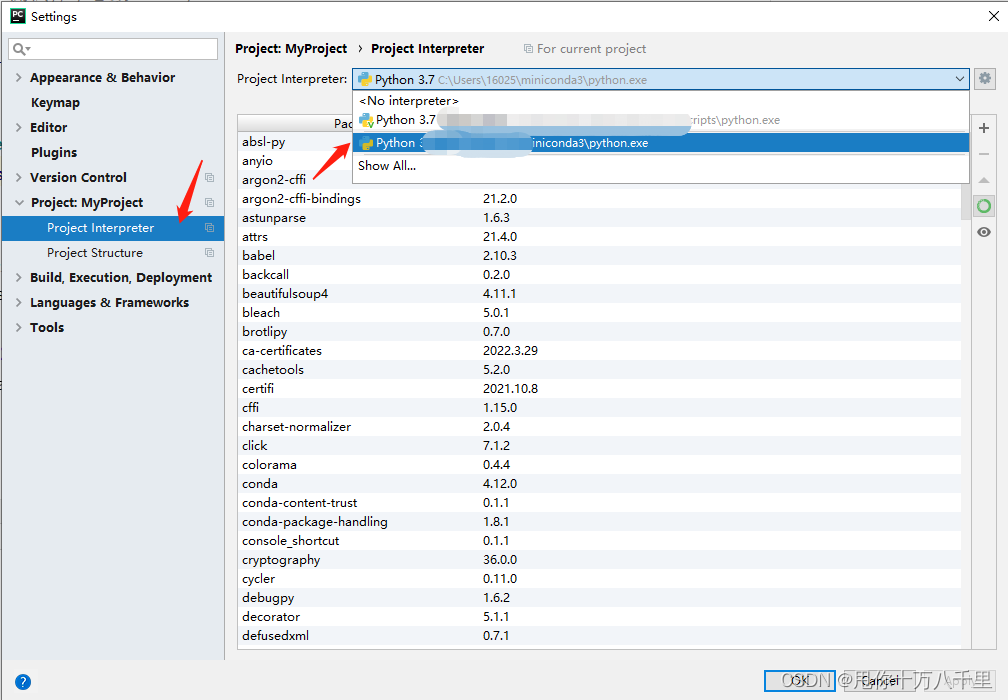
Task: Select the console_shortcut package row
Action: [x=599, y=541]
